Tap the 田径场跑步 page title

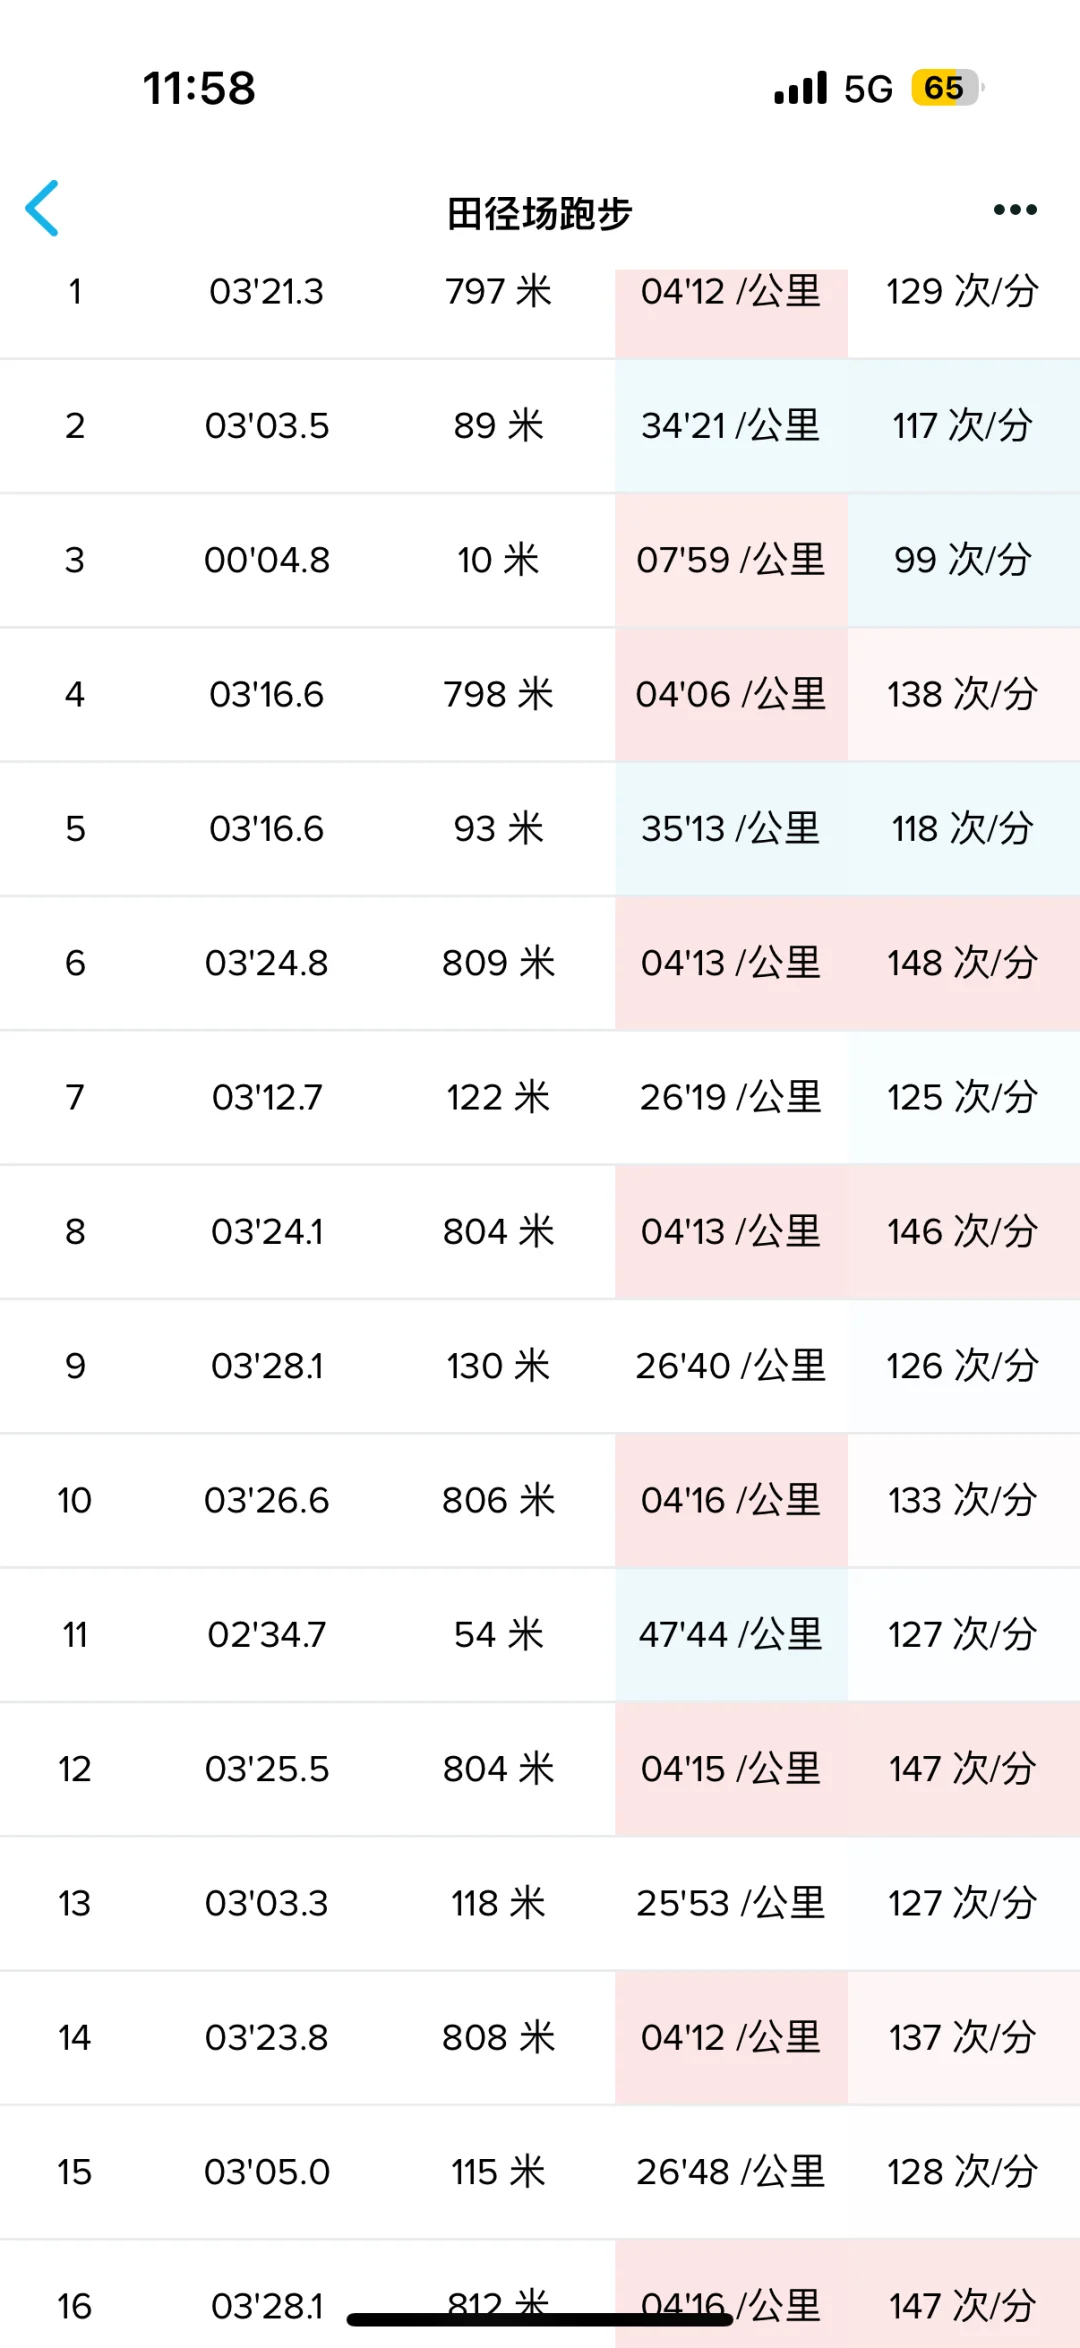[539, 213]
